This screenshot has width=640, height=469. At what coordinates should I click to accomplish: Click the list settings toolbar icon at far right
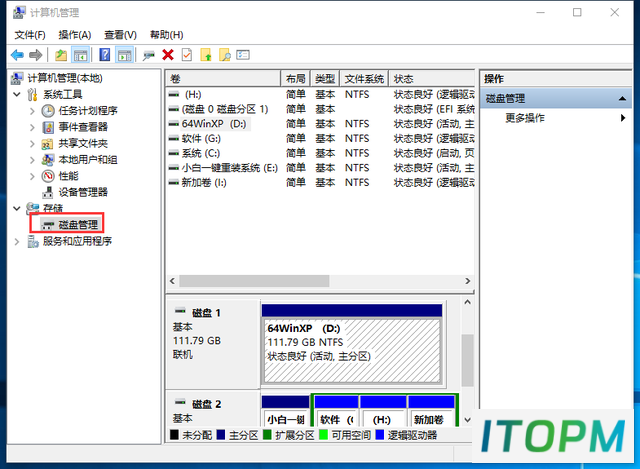coord(243,55)
